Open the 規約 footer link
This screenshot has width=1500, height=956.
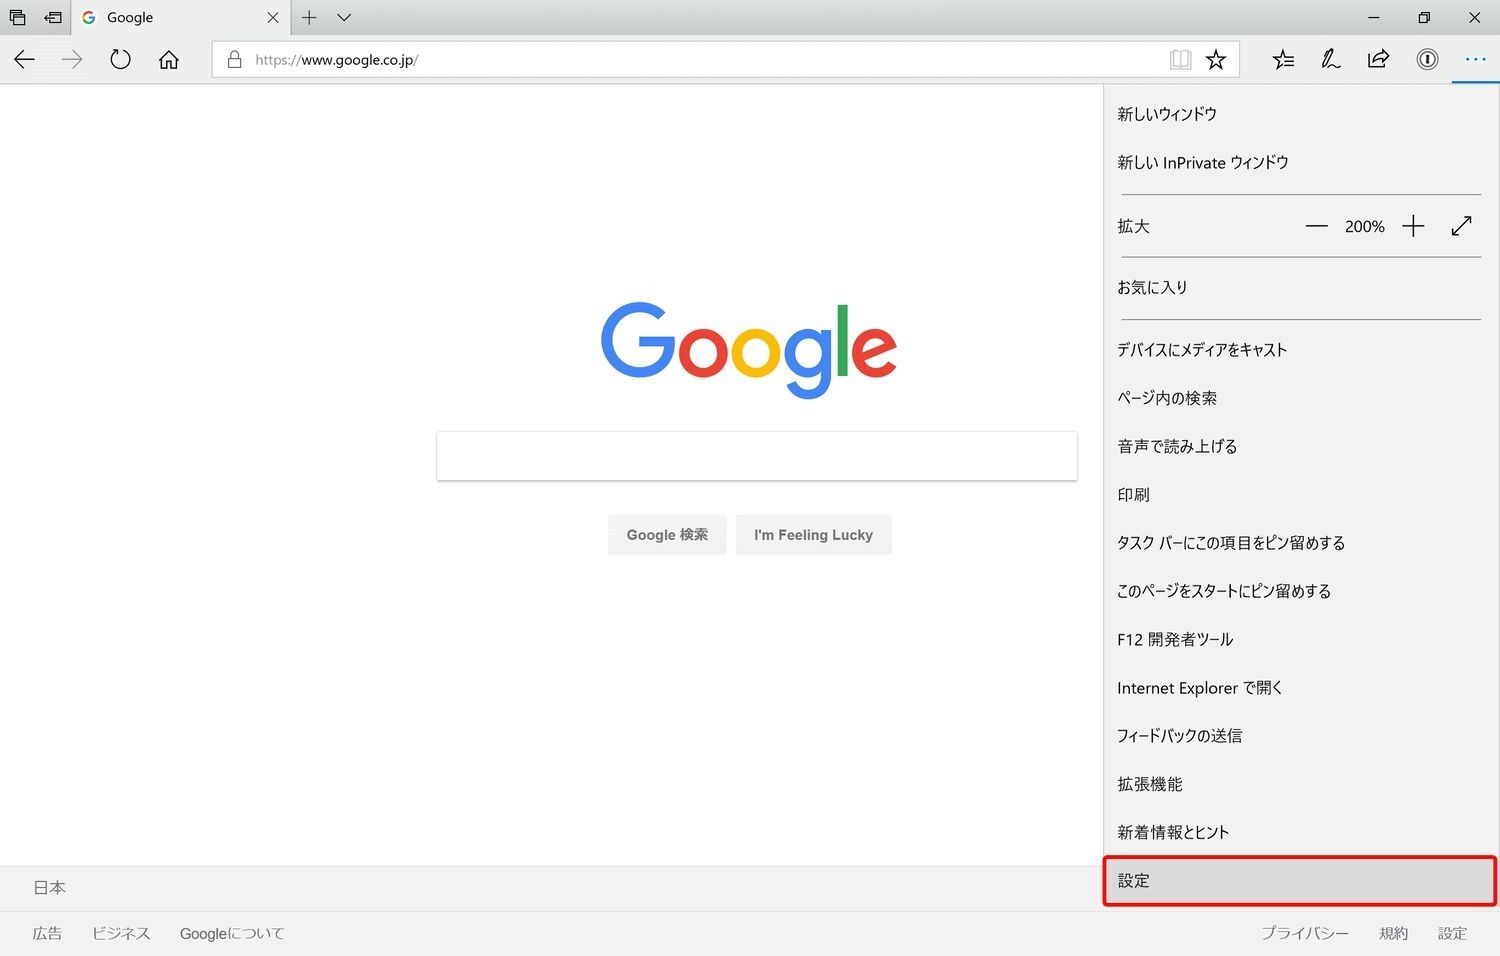1393,933
